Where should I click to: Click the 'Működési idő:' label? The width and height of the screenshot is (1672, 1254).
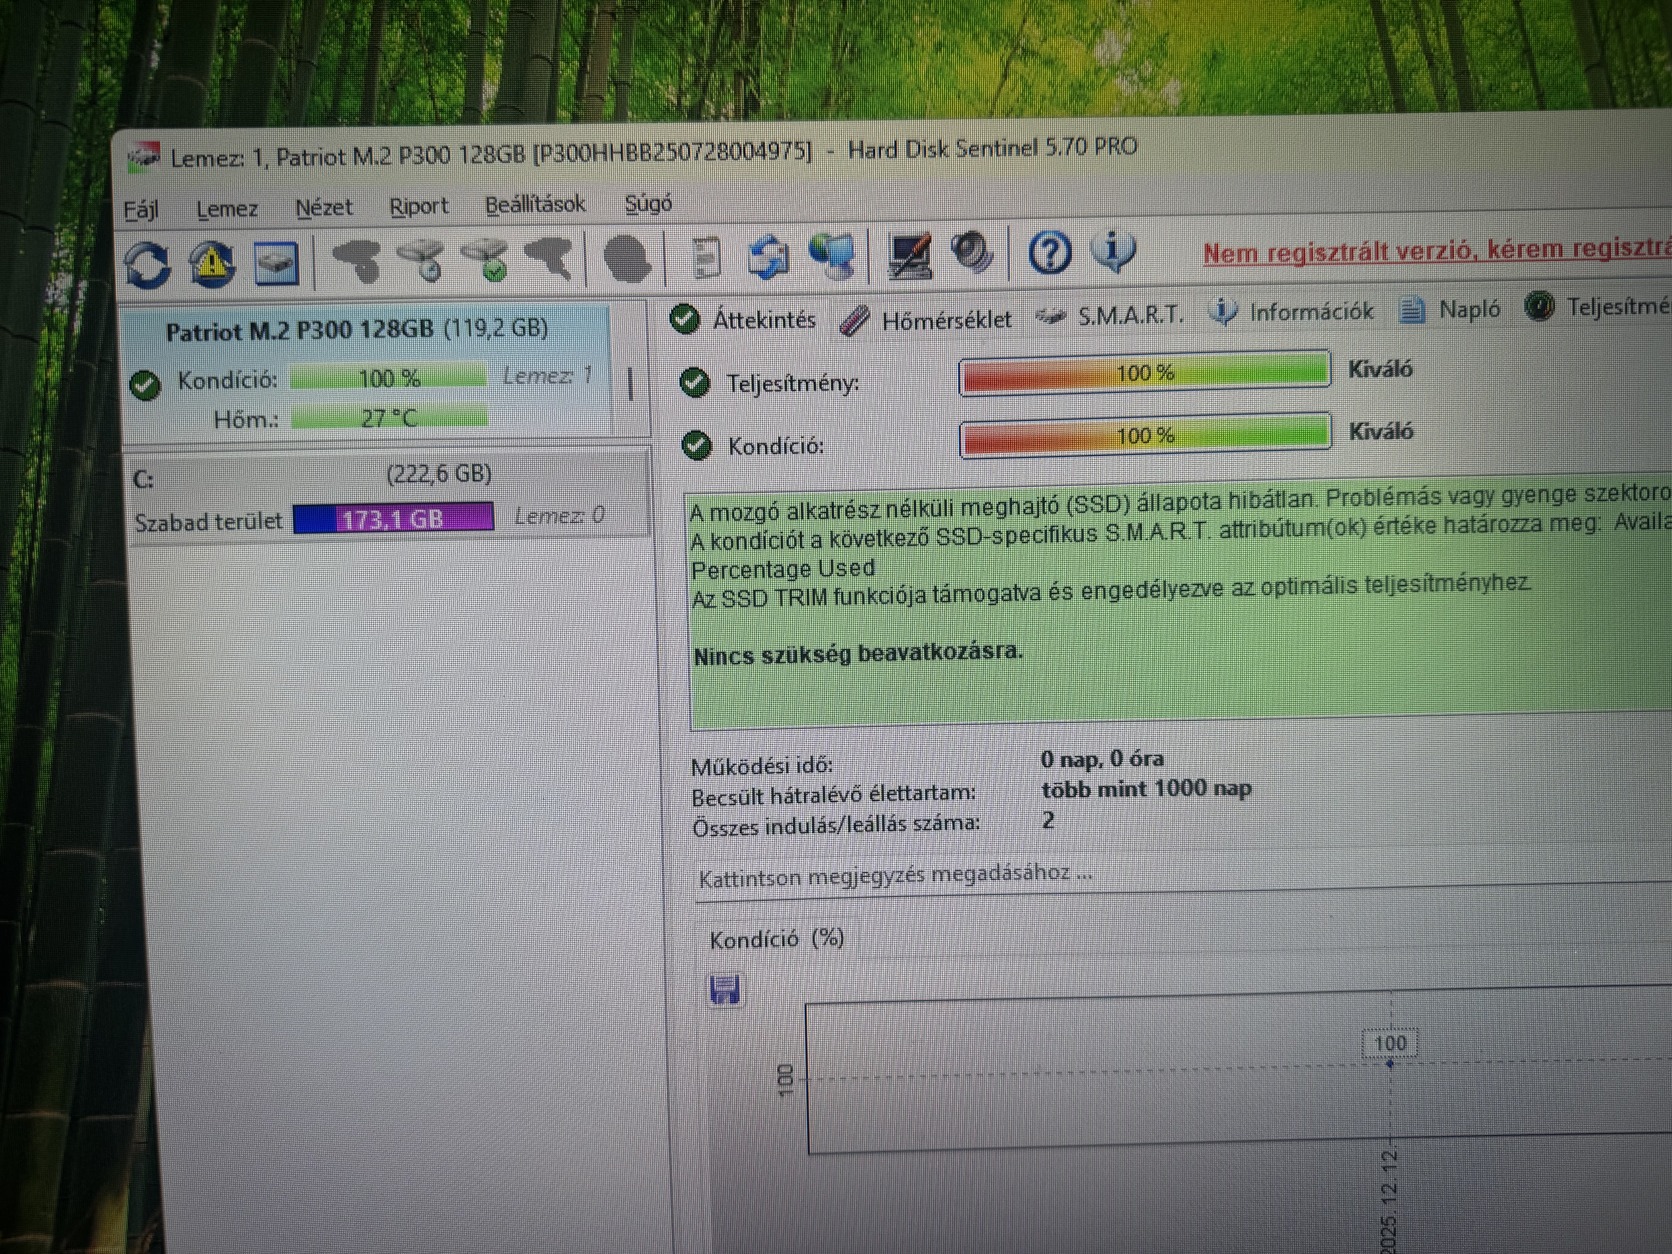762,766
